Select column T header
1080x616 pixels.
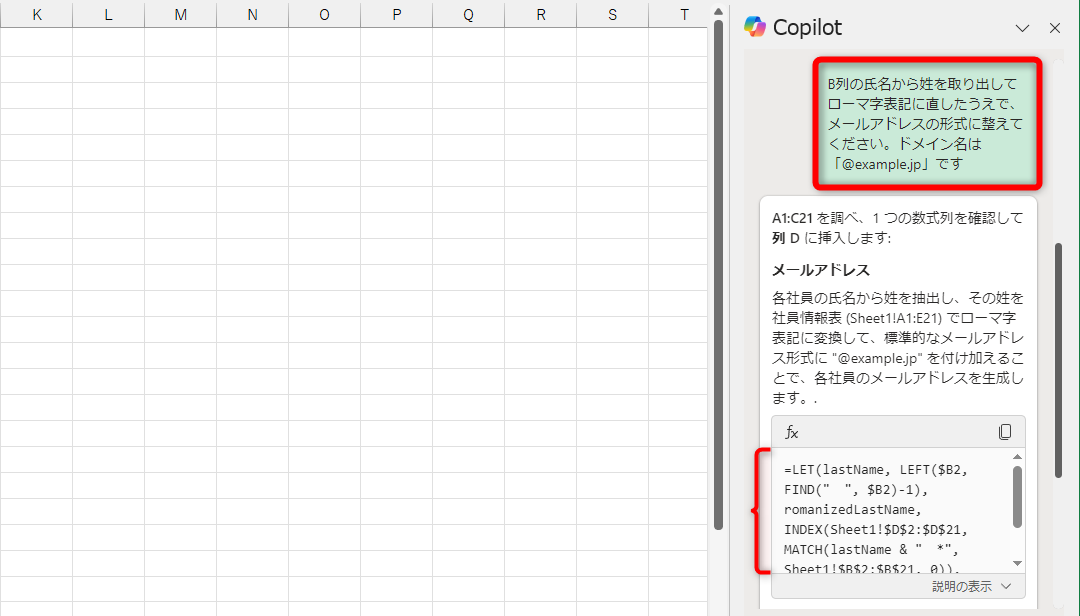(x=678, y=14)
